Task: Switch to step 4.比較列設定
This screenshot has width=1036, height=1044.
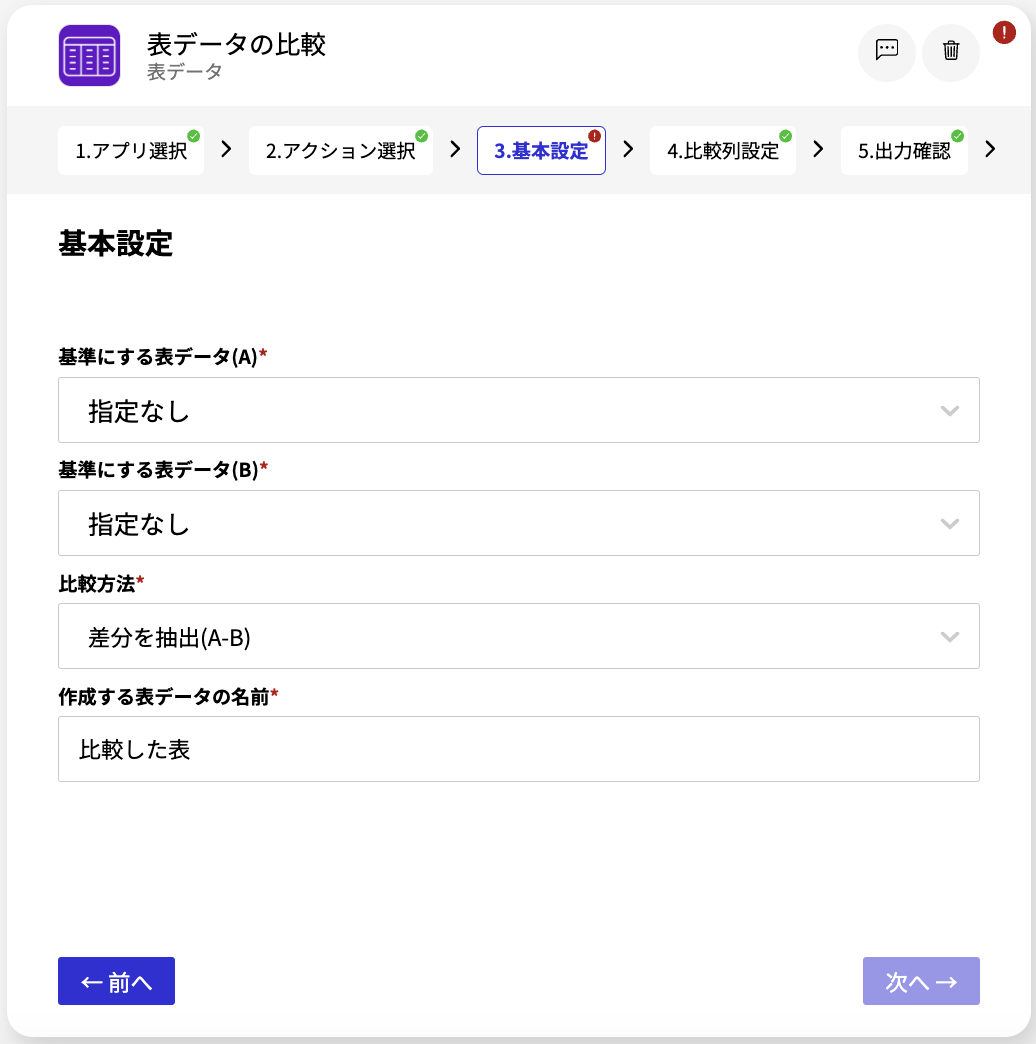Action: [723, 151]
